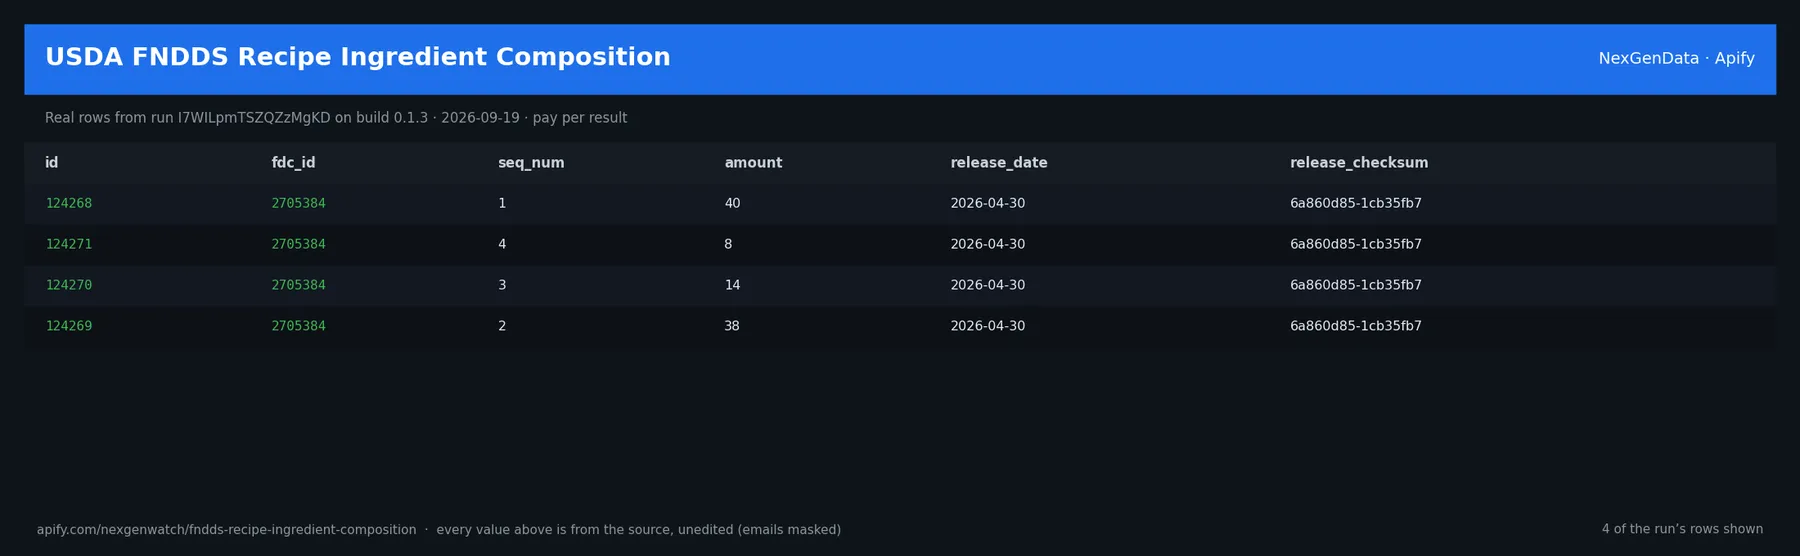Open record id 124269
Image resolution: width=1800 pixels, height=556 pixels.
[x=69, y=327]
